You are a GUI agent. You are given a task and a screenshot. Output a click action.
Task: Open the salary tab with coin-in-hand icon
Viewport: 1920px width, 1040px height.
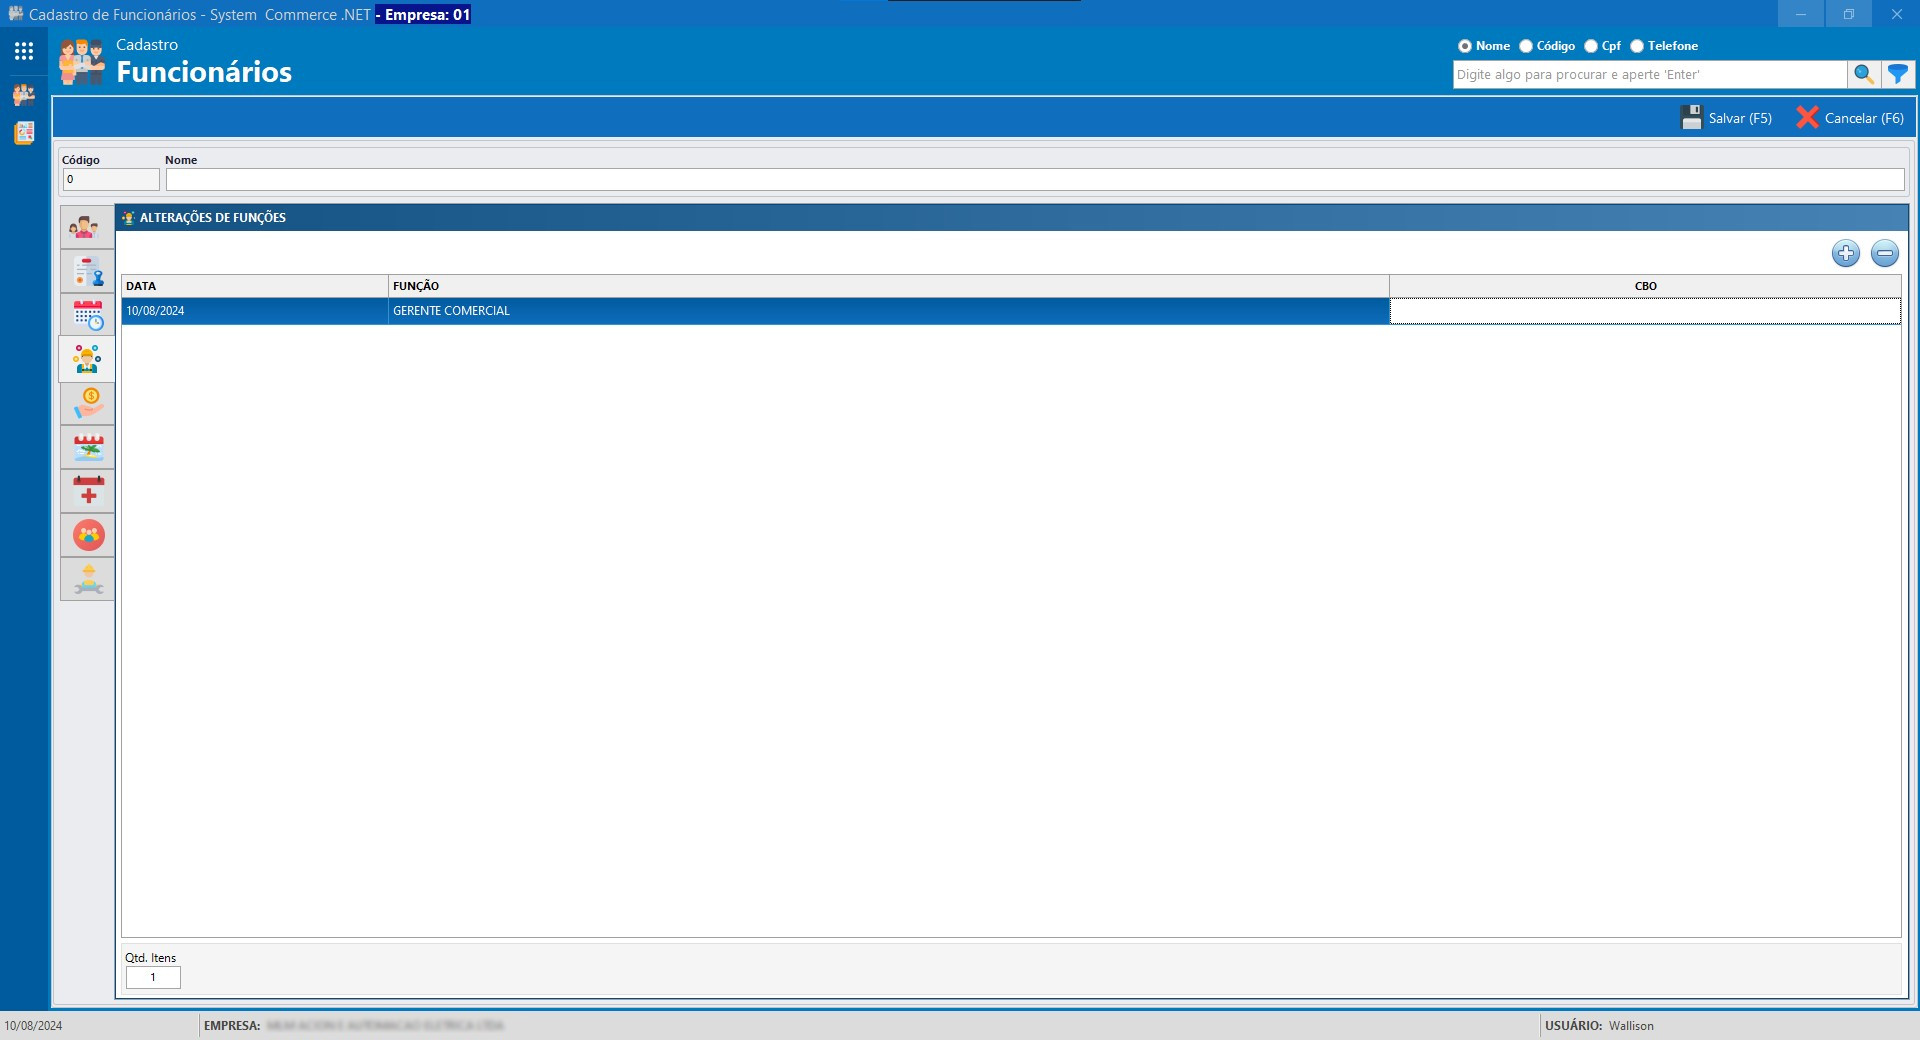(x=87, y=404)
